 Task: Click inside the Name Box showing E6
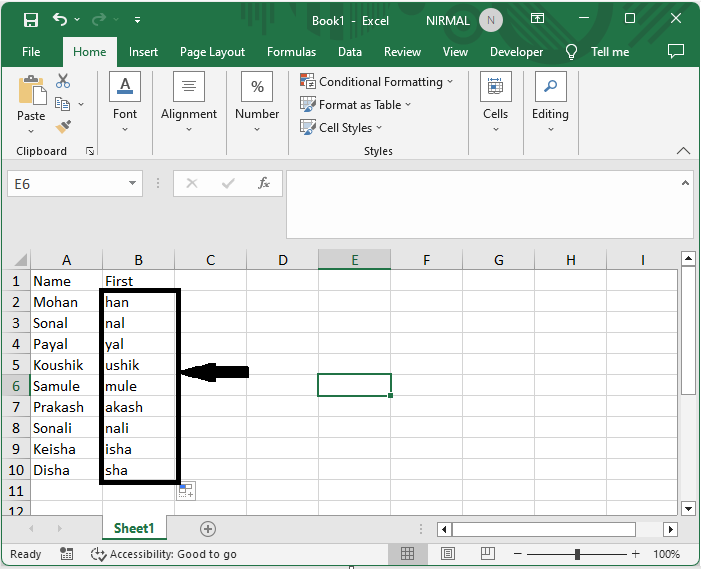coord(66,184)
